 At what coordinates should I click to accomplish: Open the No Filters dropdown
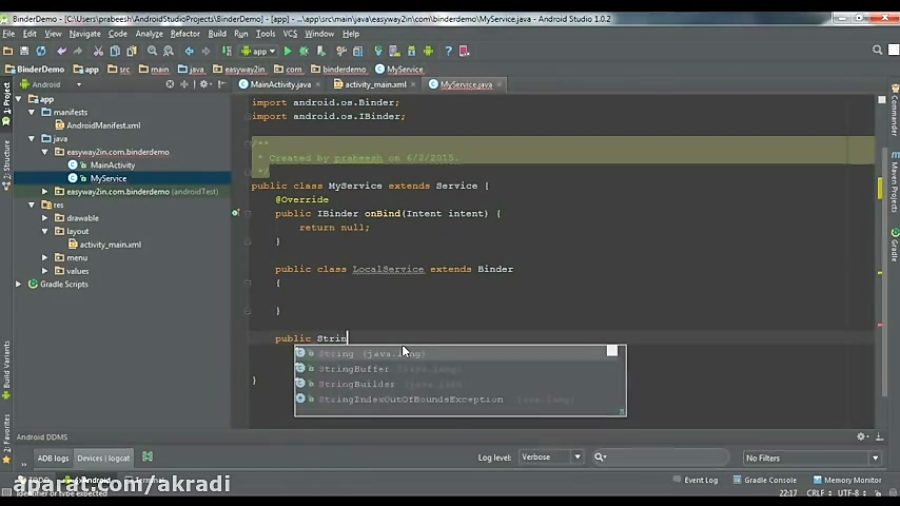[812, 458]
